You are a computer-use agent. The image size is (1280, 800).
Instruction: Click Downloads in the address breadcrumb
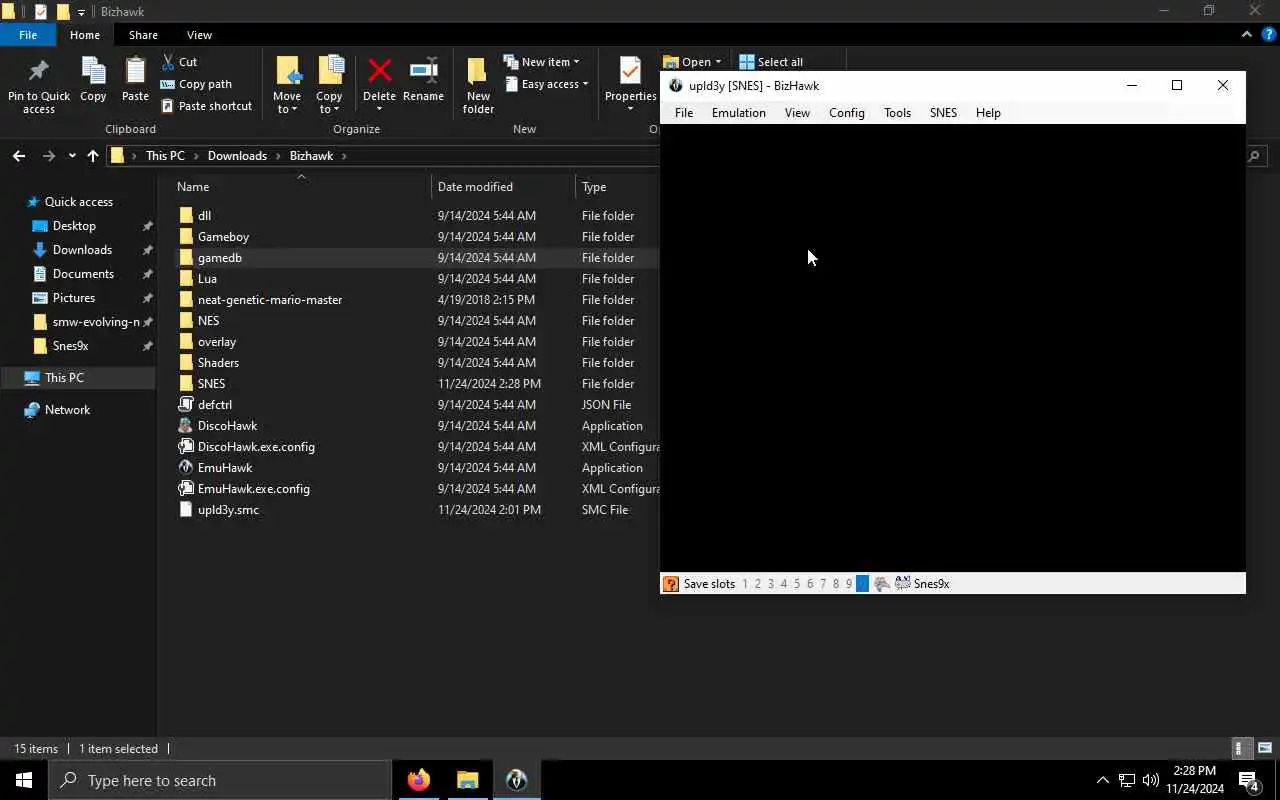(x=237, y=156)
